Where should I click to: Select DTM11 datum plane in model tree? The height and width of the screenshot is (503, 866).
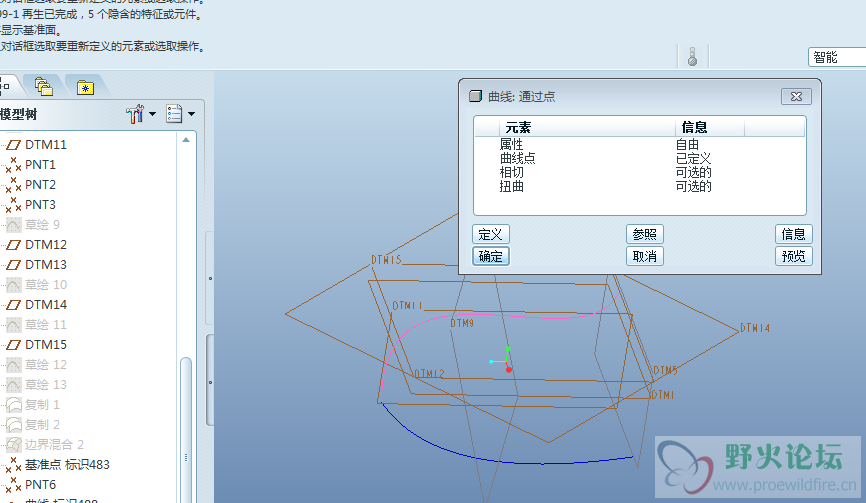(x=46, y=145)
